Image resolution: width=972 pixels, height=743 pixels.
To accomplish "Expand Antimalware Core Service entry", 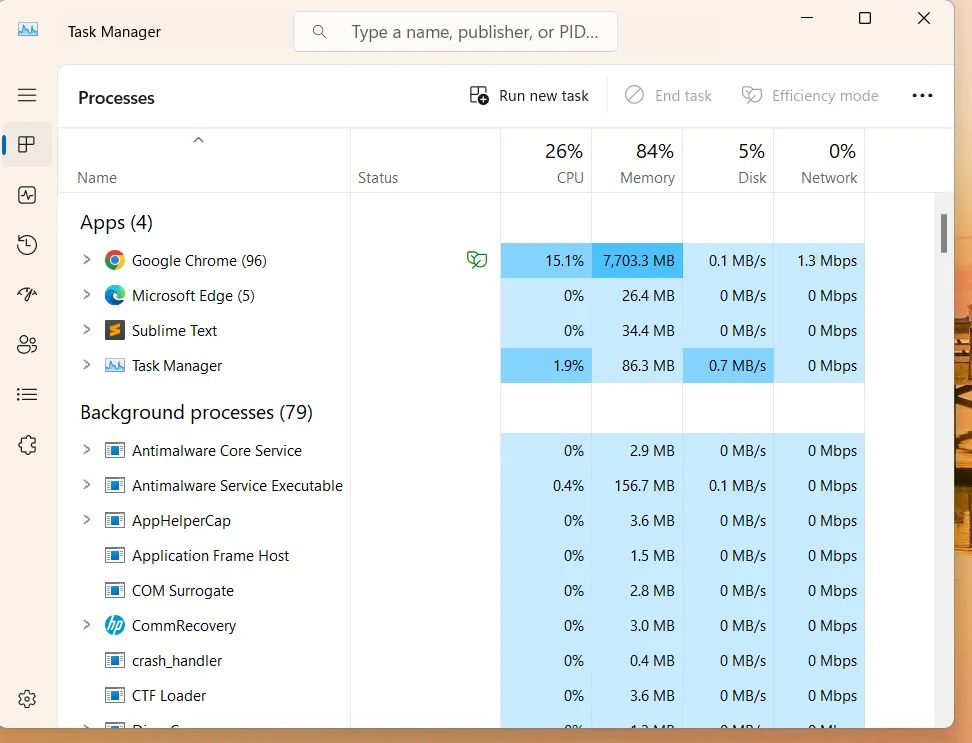I will click(x=87, y=449).
